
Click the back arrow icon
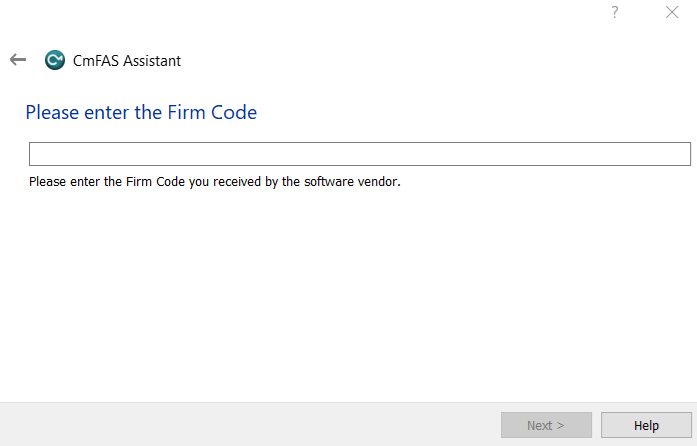click(x=18, y=60)
